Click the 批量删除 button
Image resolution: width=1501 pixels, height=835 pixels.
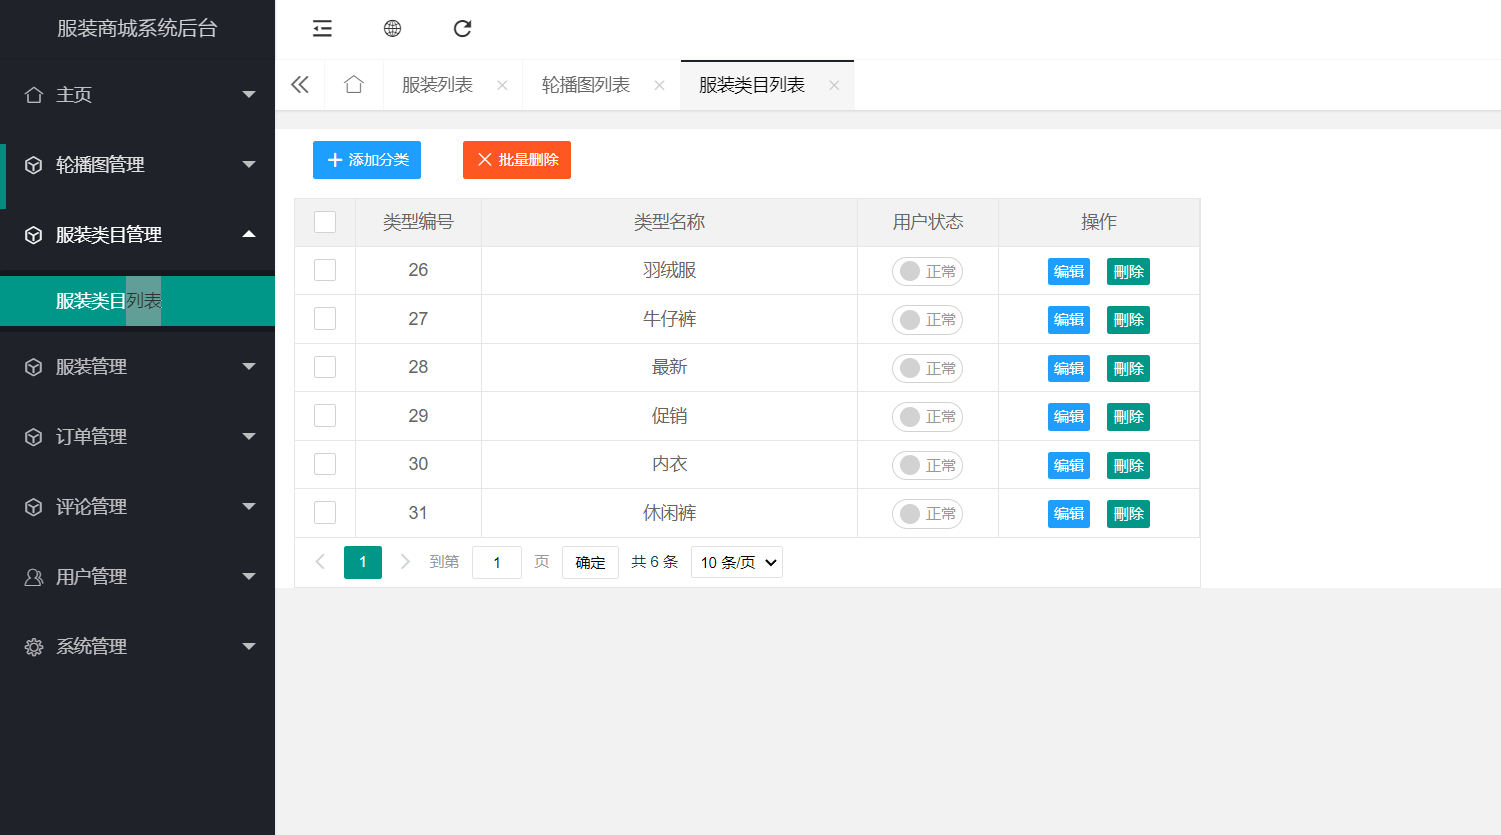pos(516,160)
